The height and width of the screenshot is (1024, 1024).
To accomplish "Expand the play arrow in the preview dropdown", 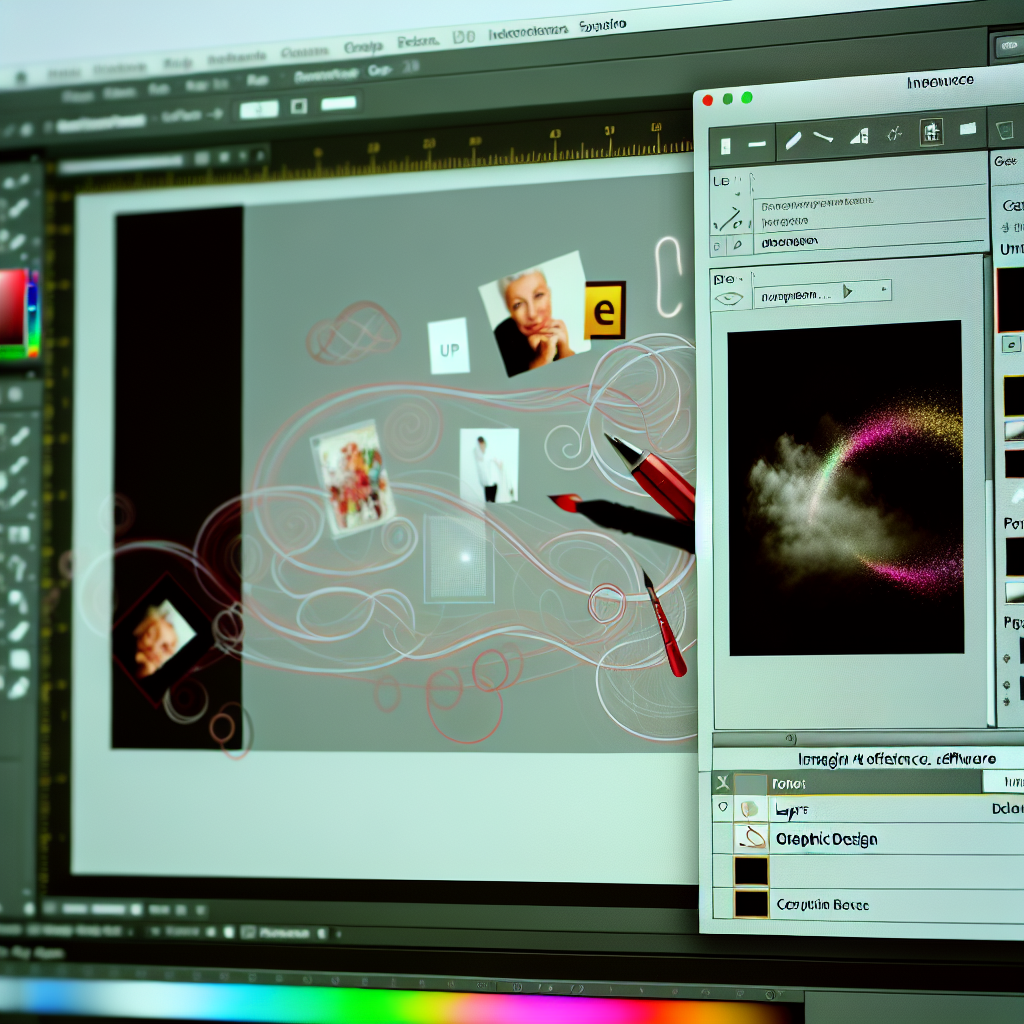I will tap(848, 292).
